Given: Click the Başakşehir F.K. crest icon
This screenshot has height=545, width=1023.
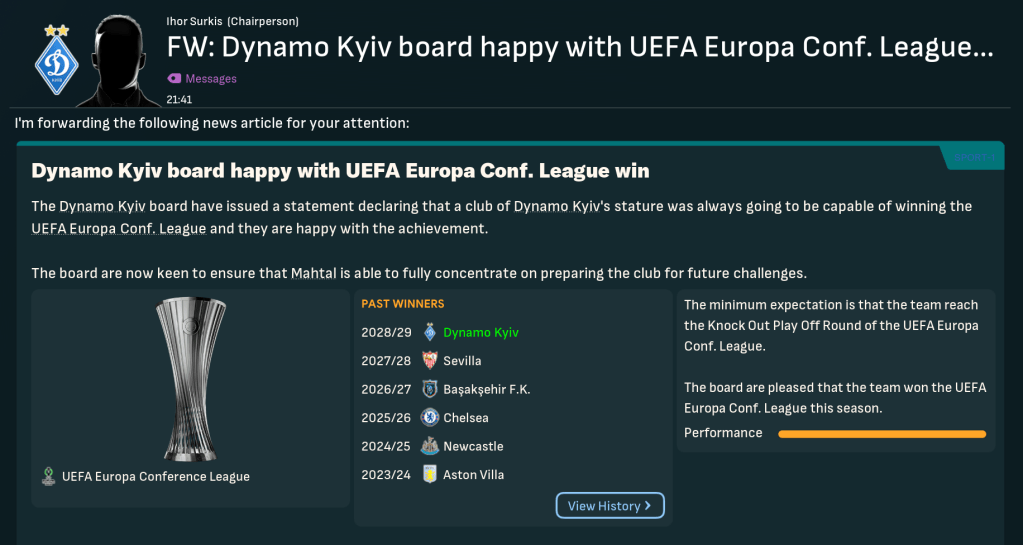Looking at the screenshot, I should [430, 389].
